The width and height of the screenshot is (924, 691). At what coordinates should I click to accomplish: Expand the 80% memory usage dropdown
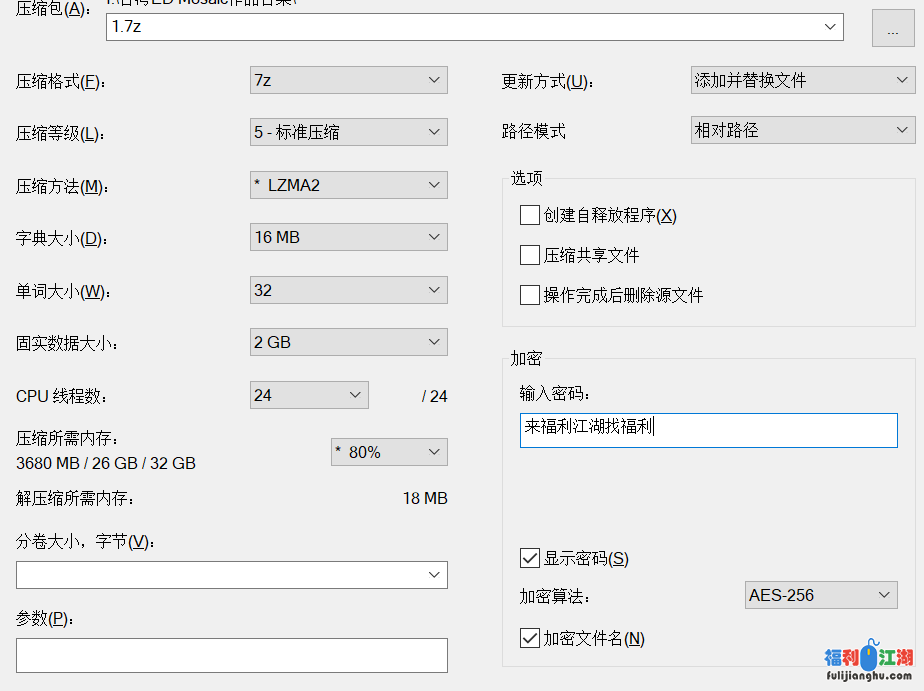tap(389, 452)
